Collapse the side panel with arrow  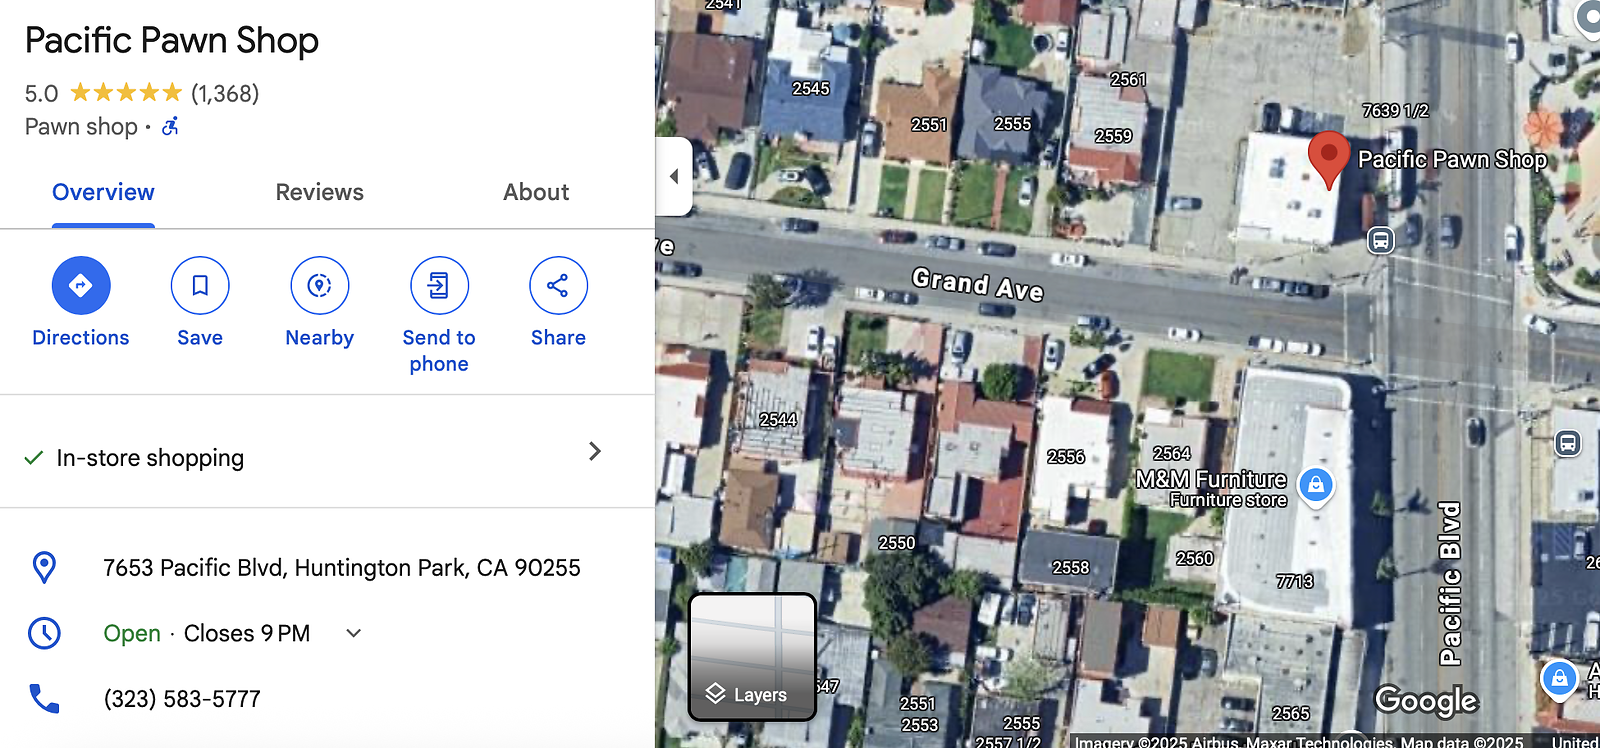click(674, 176)
